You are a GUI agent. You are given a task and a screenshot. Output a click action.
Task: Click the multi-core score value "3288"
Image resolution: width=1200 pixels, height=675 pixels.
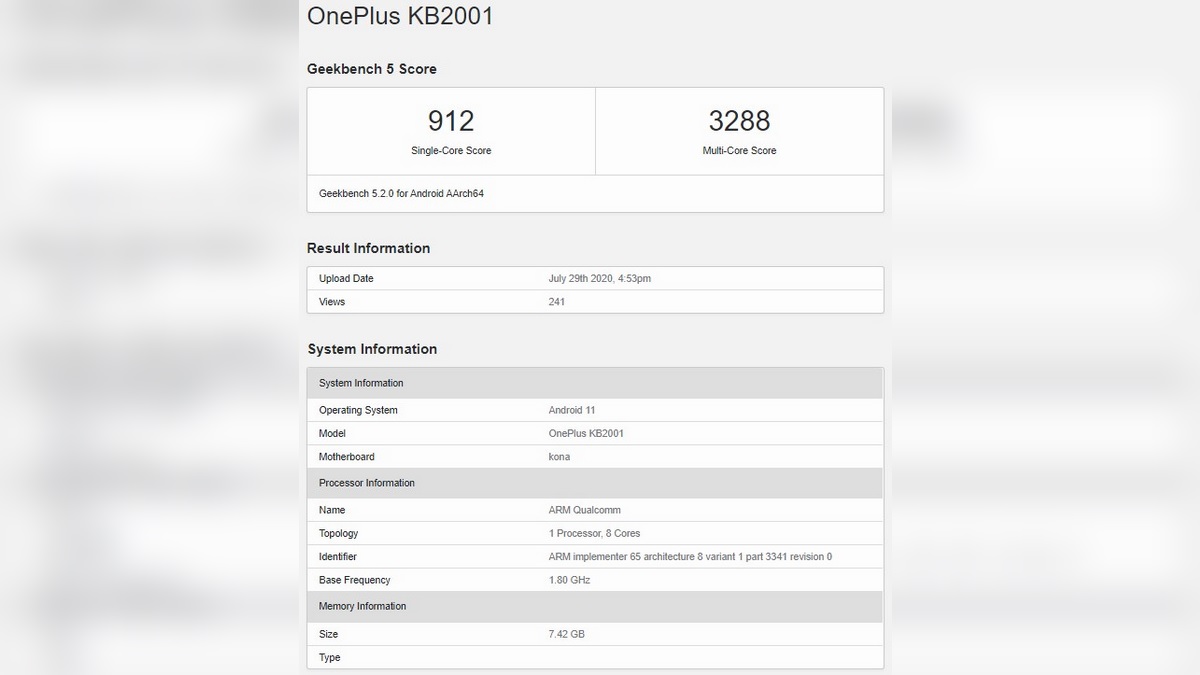click(x=740, y=121)
